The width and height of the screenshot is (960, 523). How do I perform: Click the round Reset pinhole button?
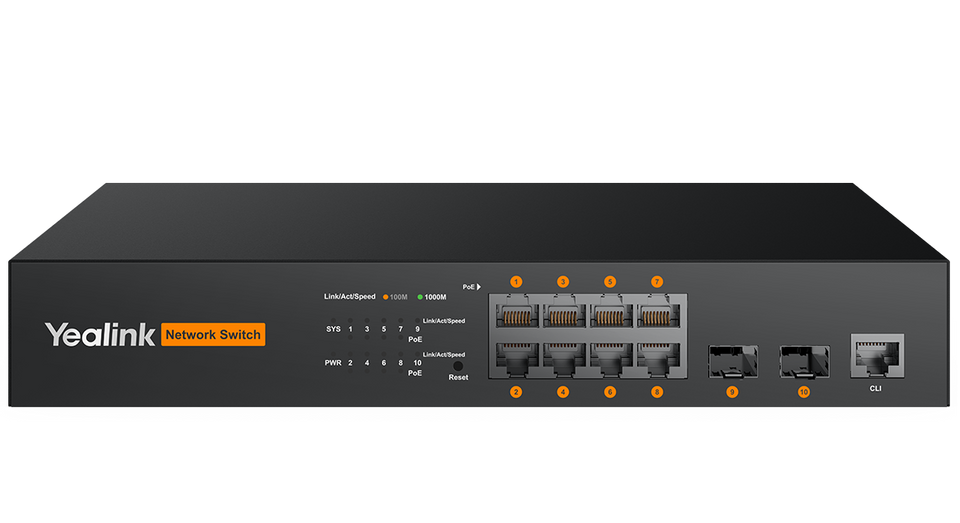click(457, 366)
